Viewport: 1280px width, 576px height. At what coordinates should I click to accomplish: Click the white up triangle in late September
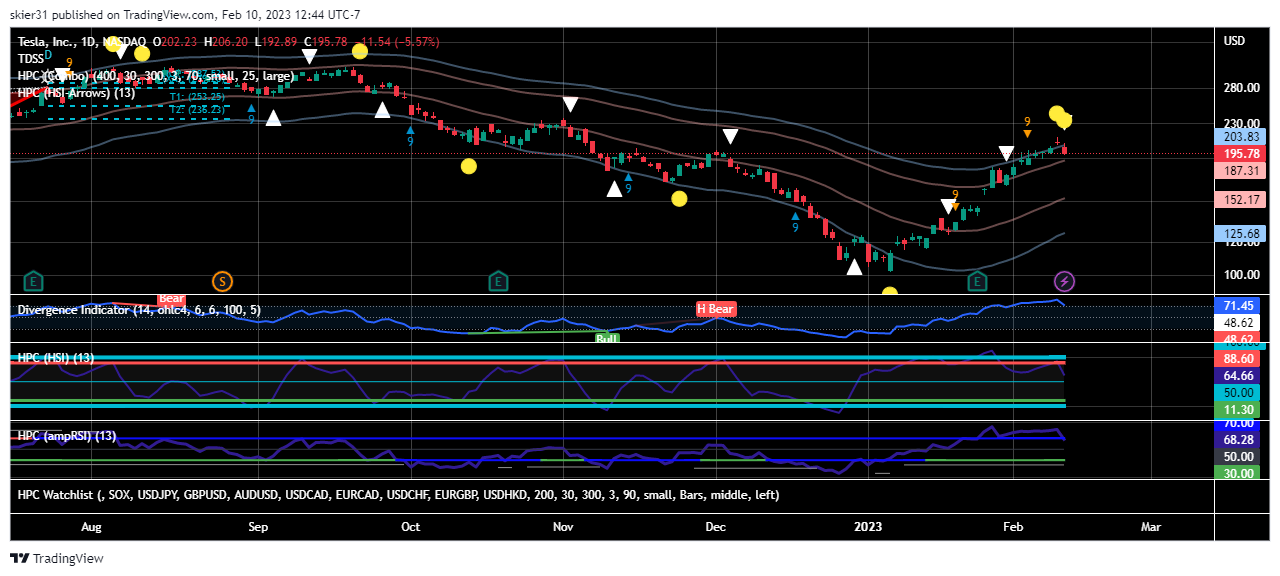pyautogui.click(x=382, y=109)
